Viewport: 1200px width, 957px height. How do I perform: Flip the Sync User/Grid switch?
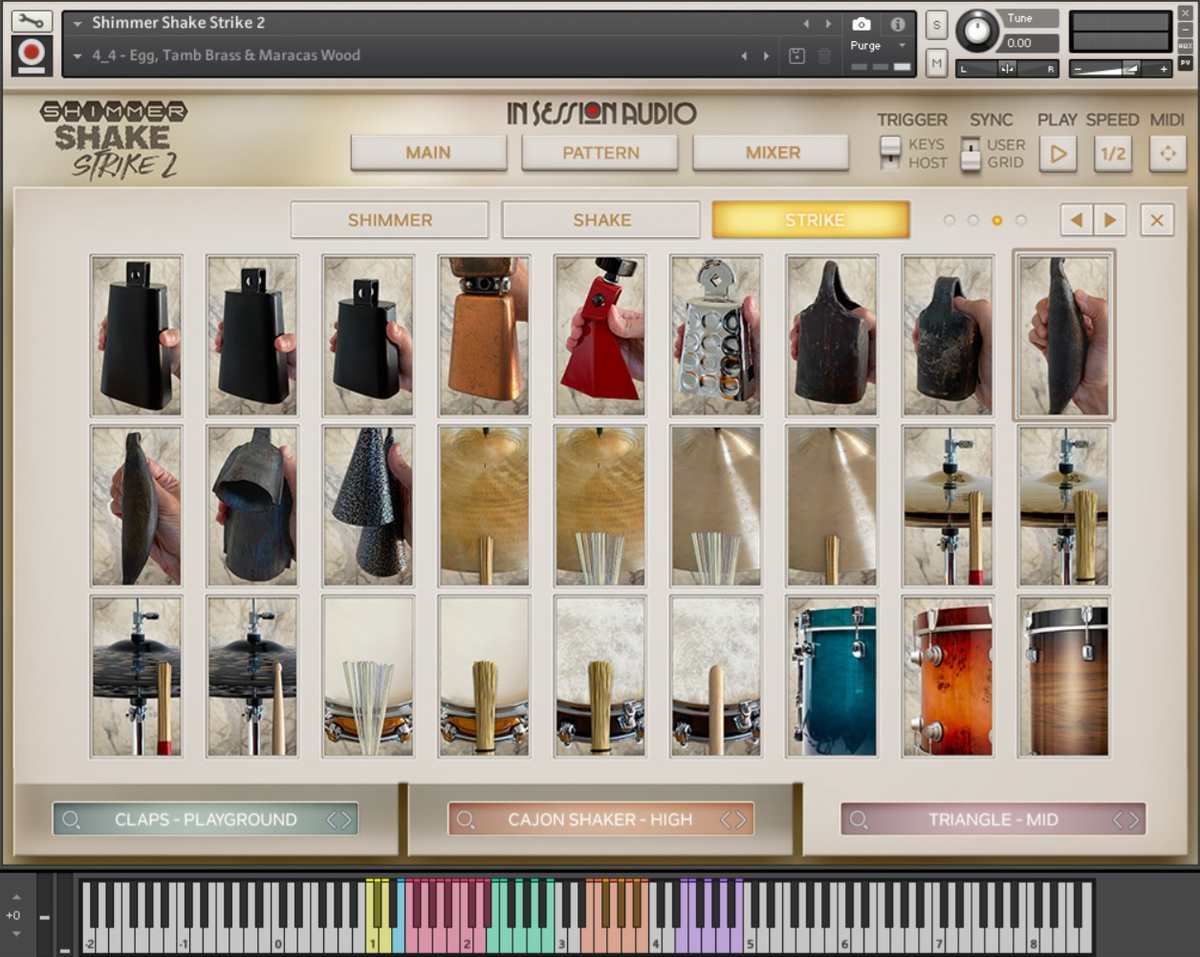click(x=970, y=153)
